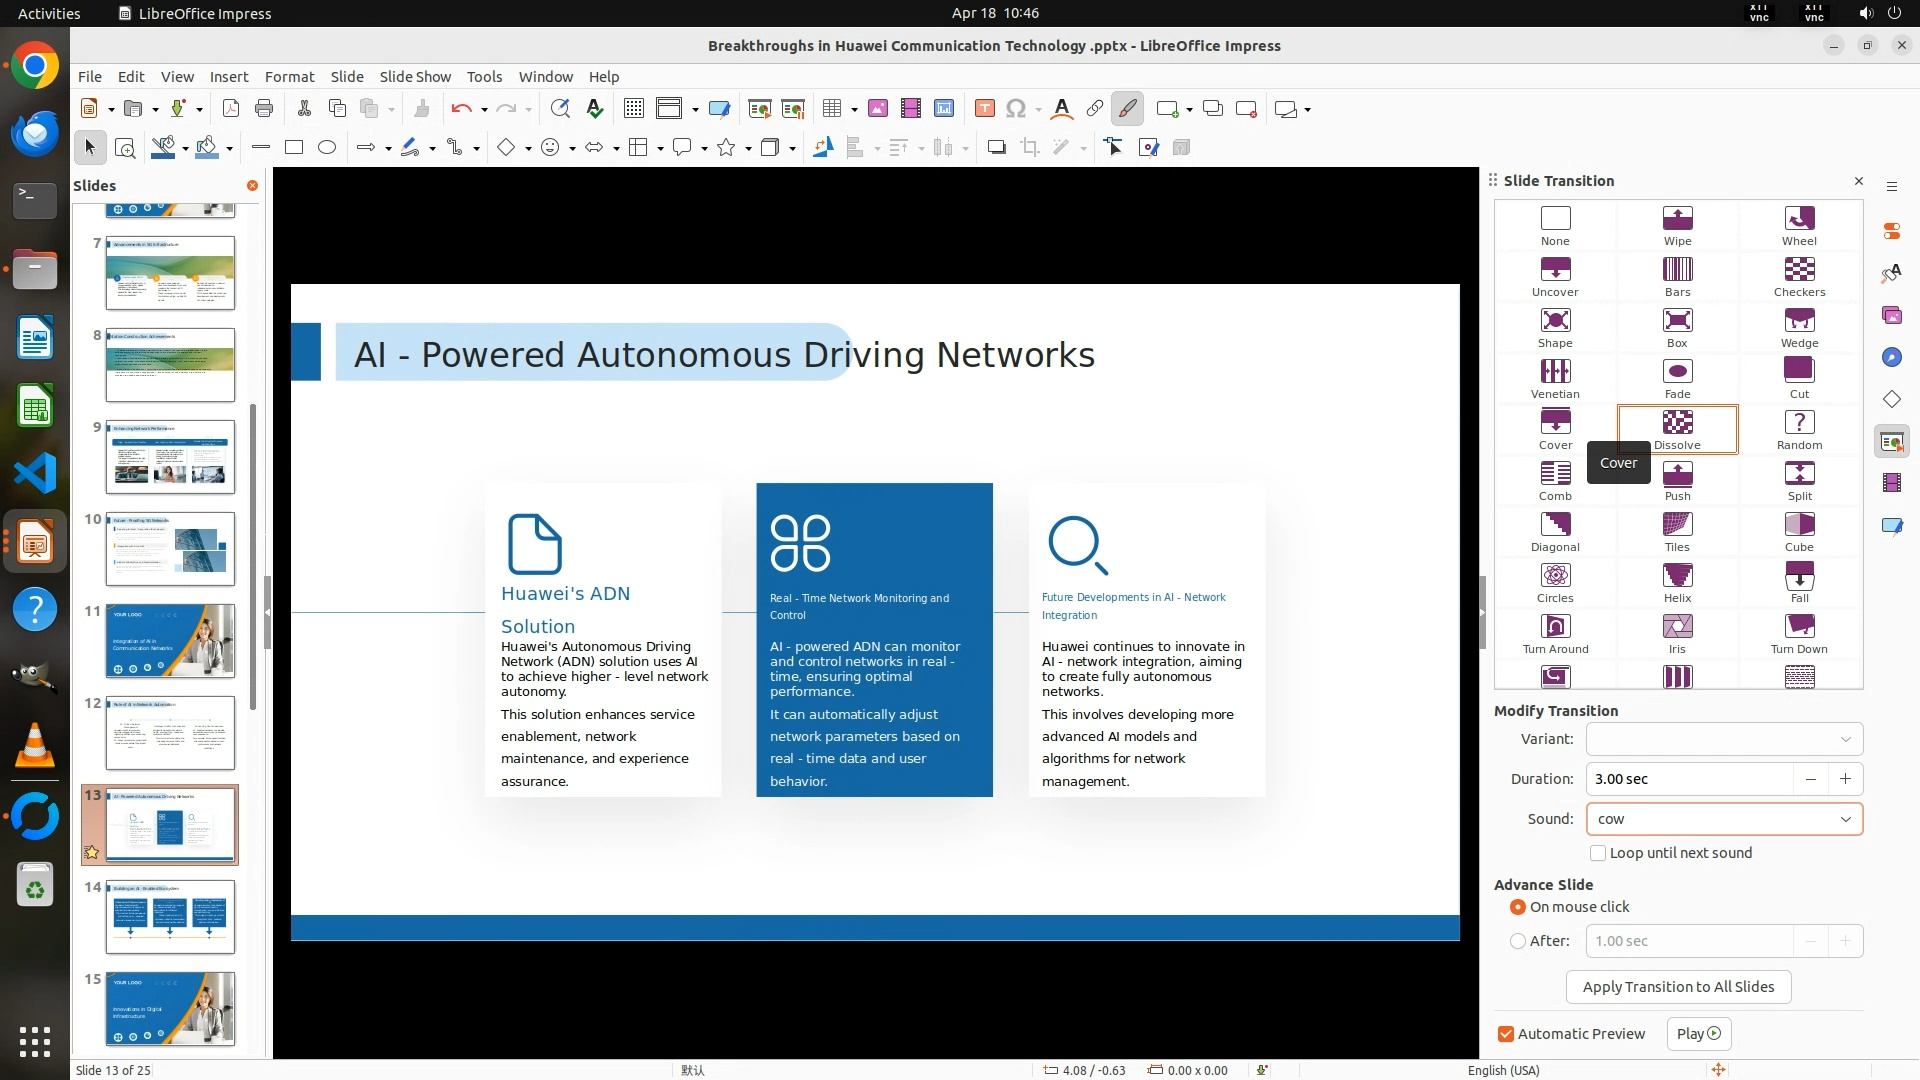This screenshot has height=1080, width=1920.
Task: Uncheck Automatic Preview checkbox
Action: pos(1506,1034)
